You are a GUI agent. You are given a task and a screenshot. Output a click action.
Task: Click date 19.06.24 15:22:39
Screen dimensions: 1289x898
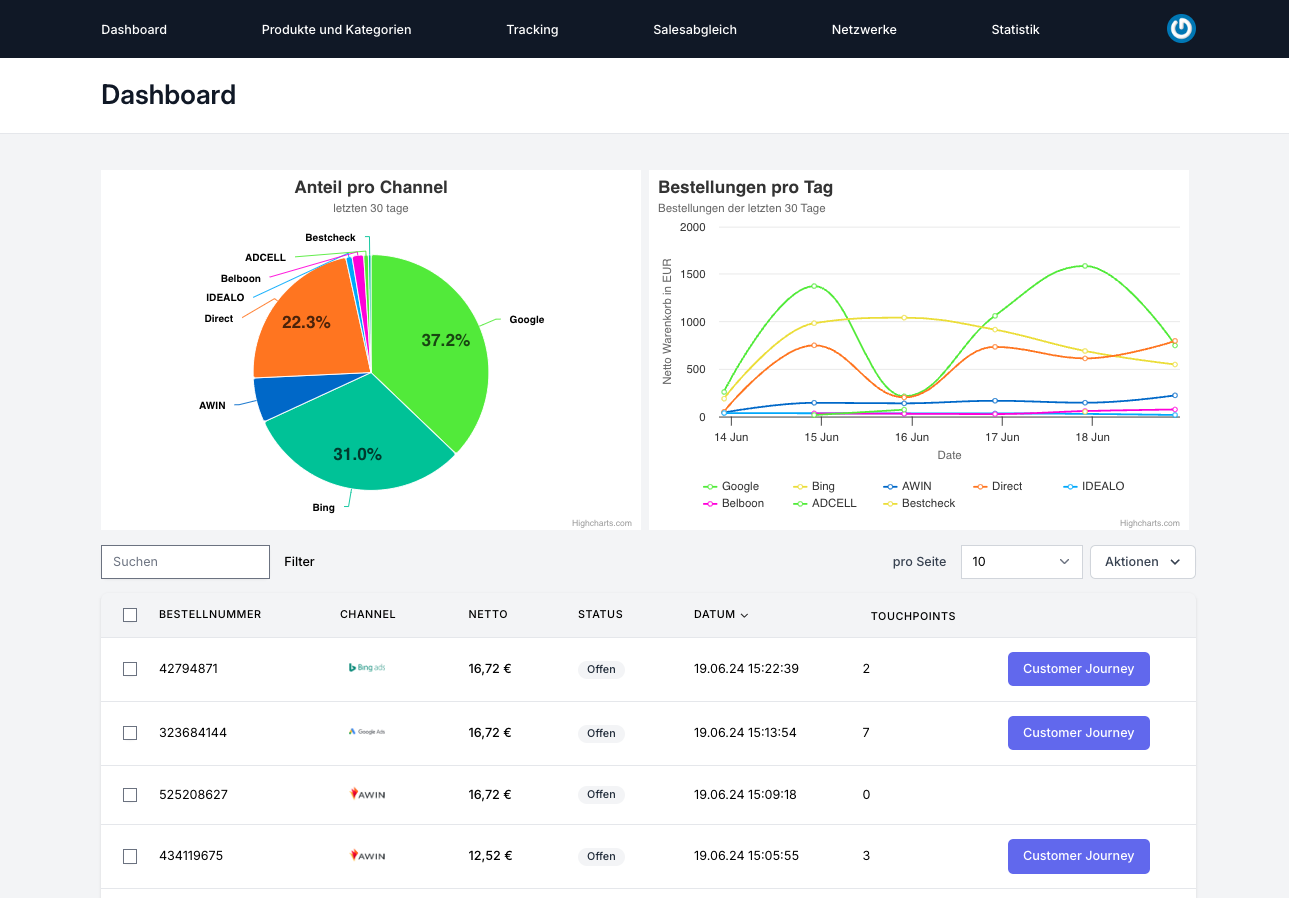[746, 669]
